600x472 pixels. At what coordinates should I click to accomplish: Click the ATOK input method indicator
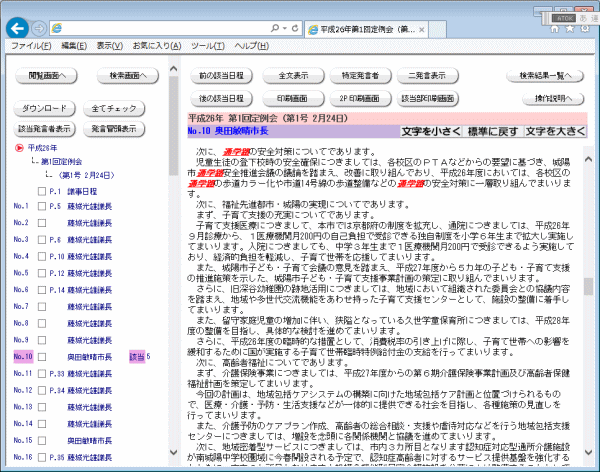564,18
